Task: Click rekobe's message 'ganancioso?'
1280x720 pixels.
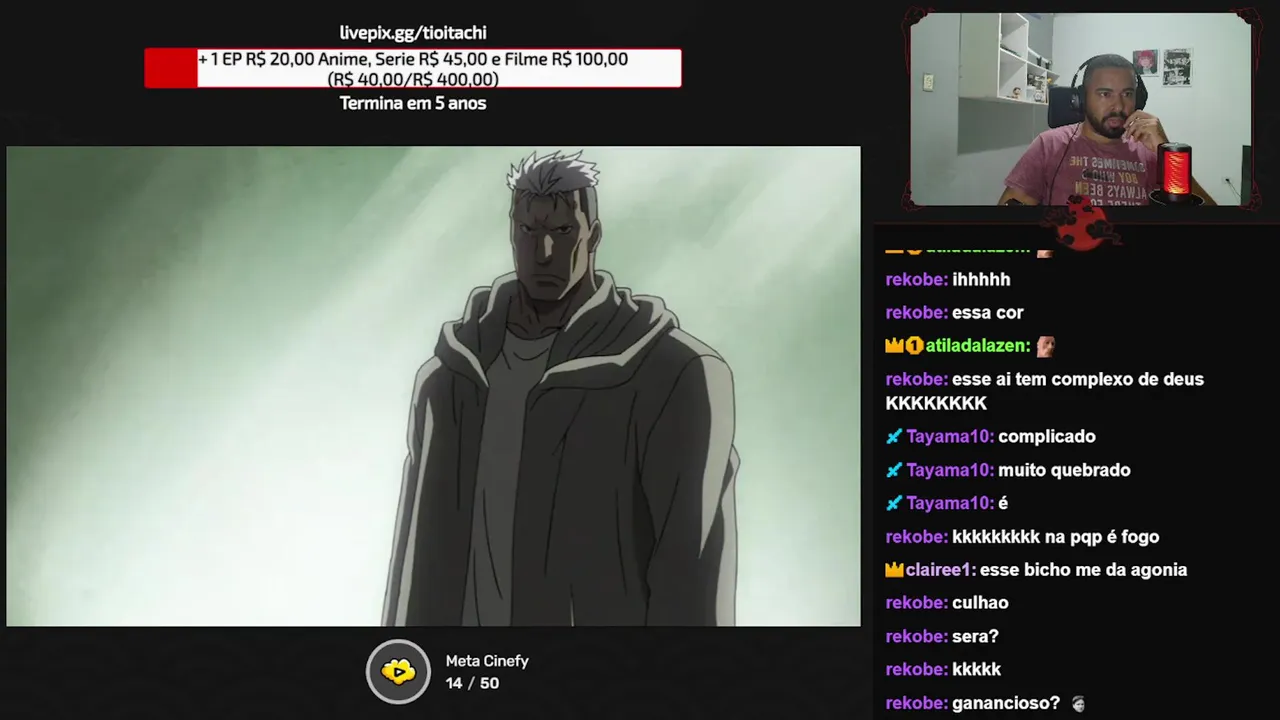Action: click(x=1006, y=703)
